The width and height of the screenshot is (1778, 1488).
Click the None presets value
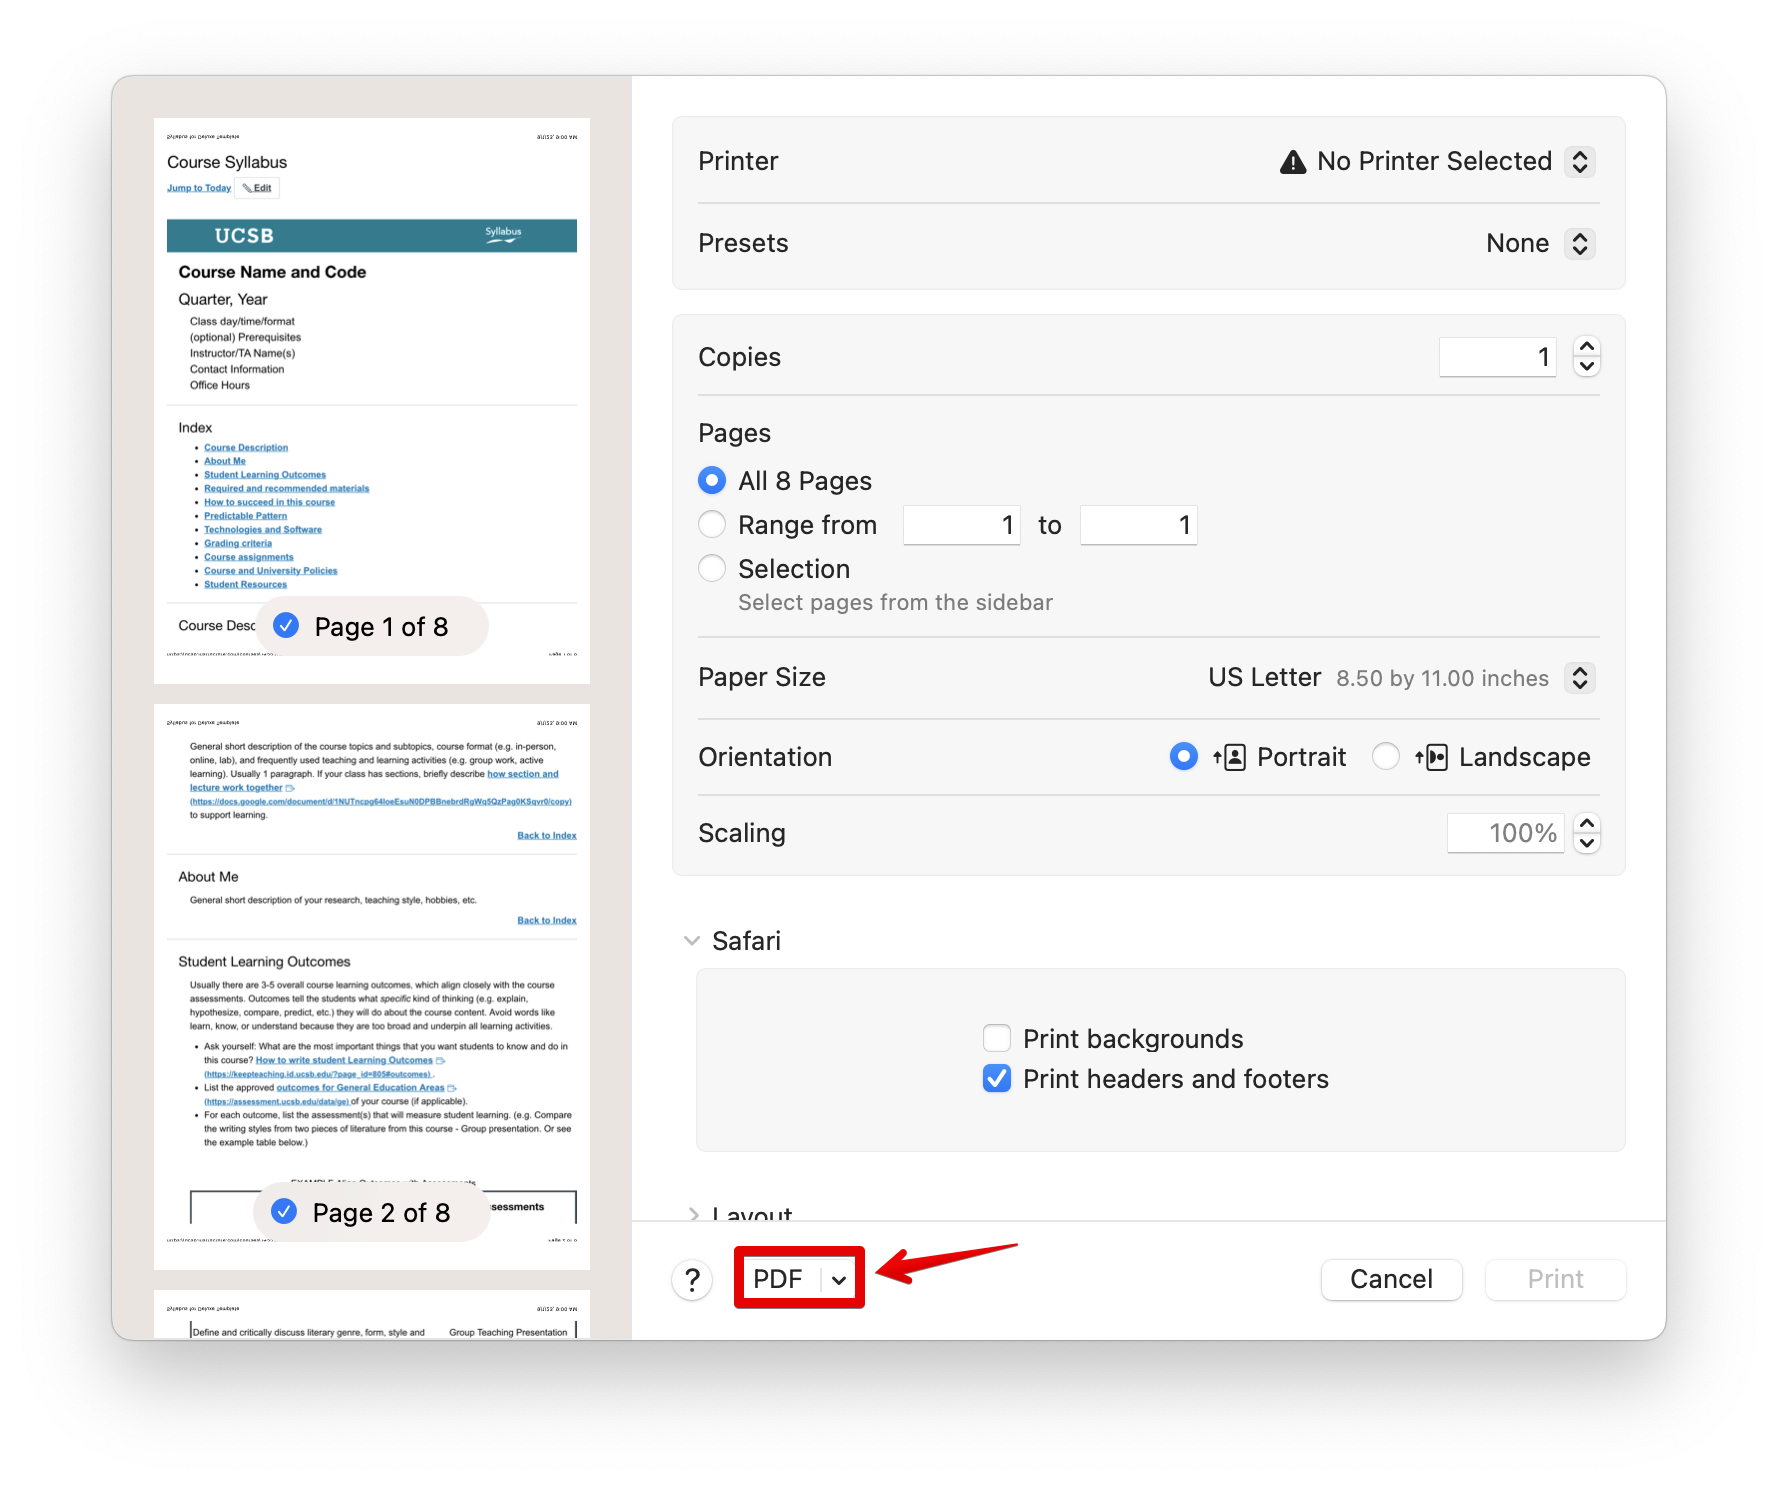pos(1517,243)
